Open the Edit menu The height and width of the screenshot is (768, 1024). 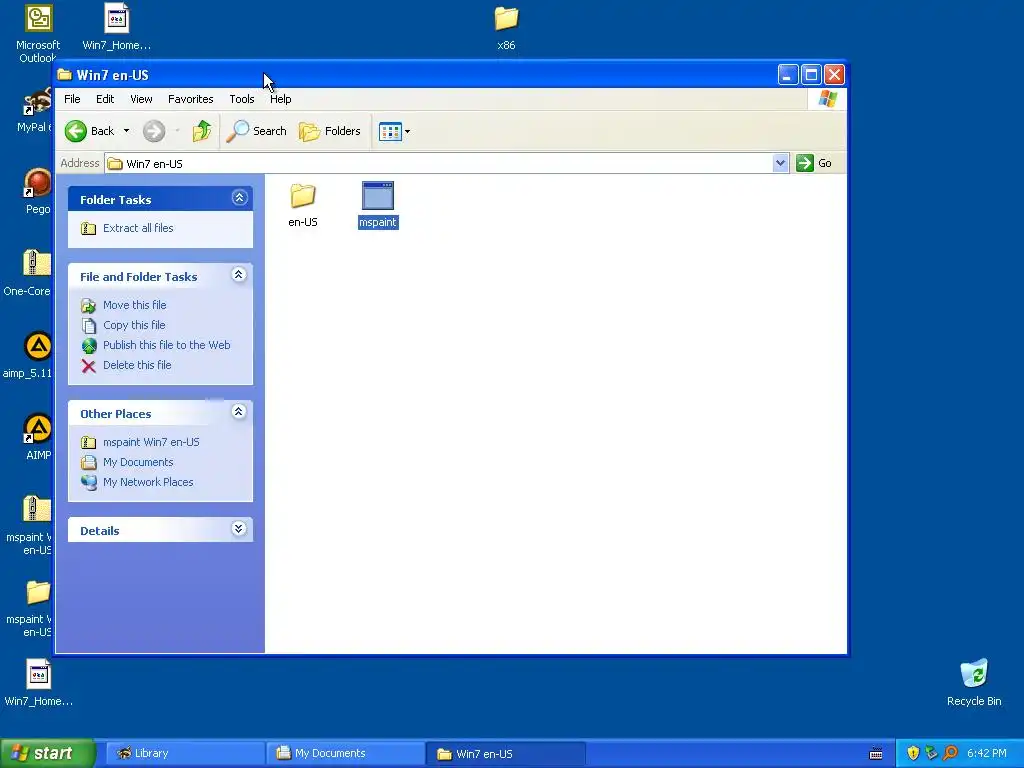click(104, 99)
